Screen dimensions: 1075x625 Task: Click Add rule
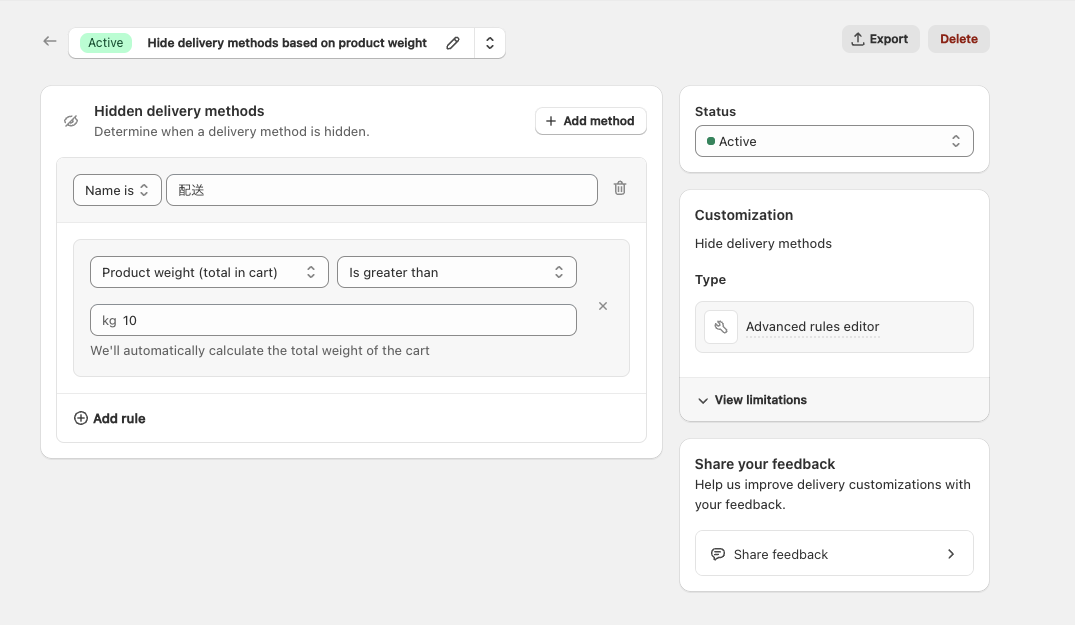click(110, 418)
